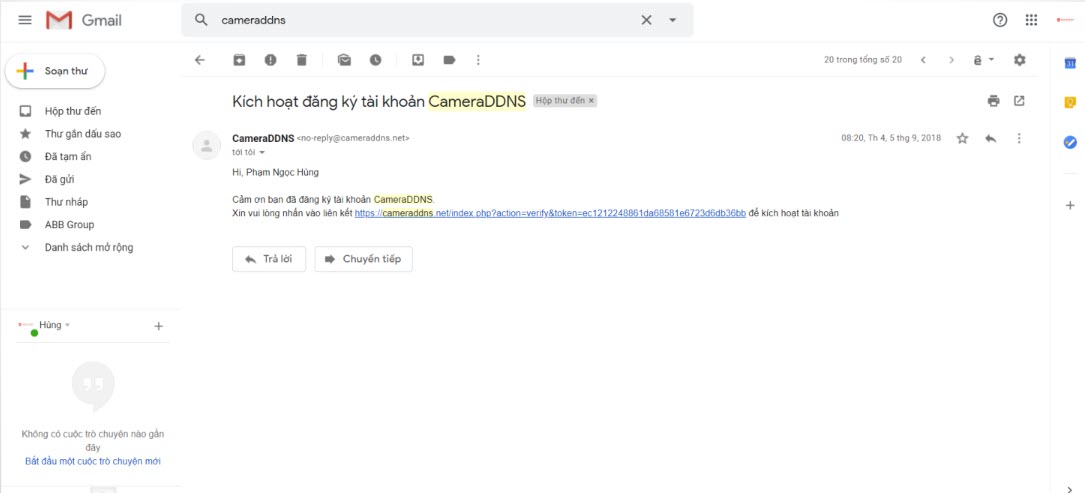The image size is (1085, 493).
Task: Expand the search options dropdown arrow
Action: pyautogui.click(x=672, y=20)
